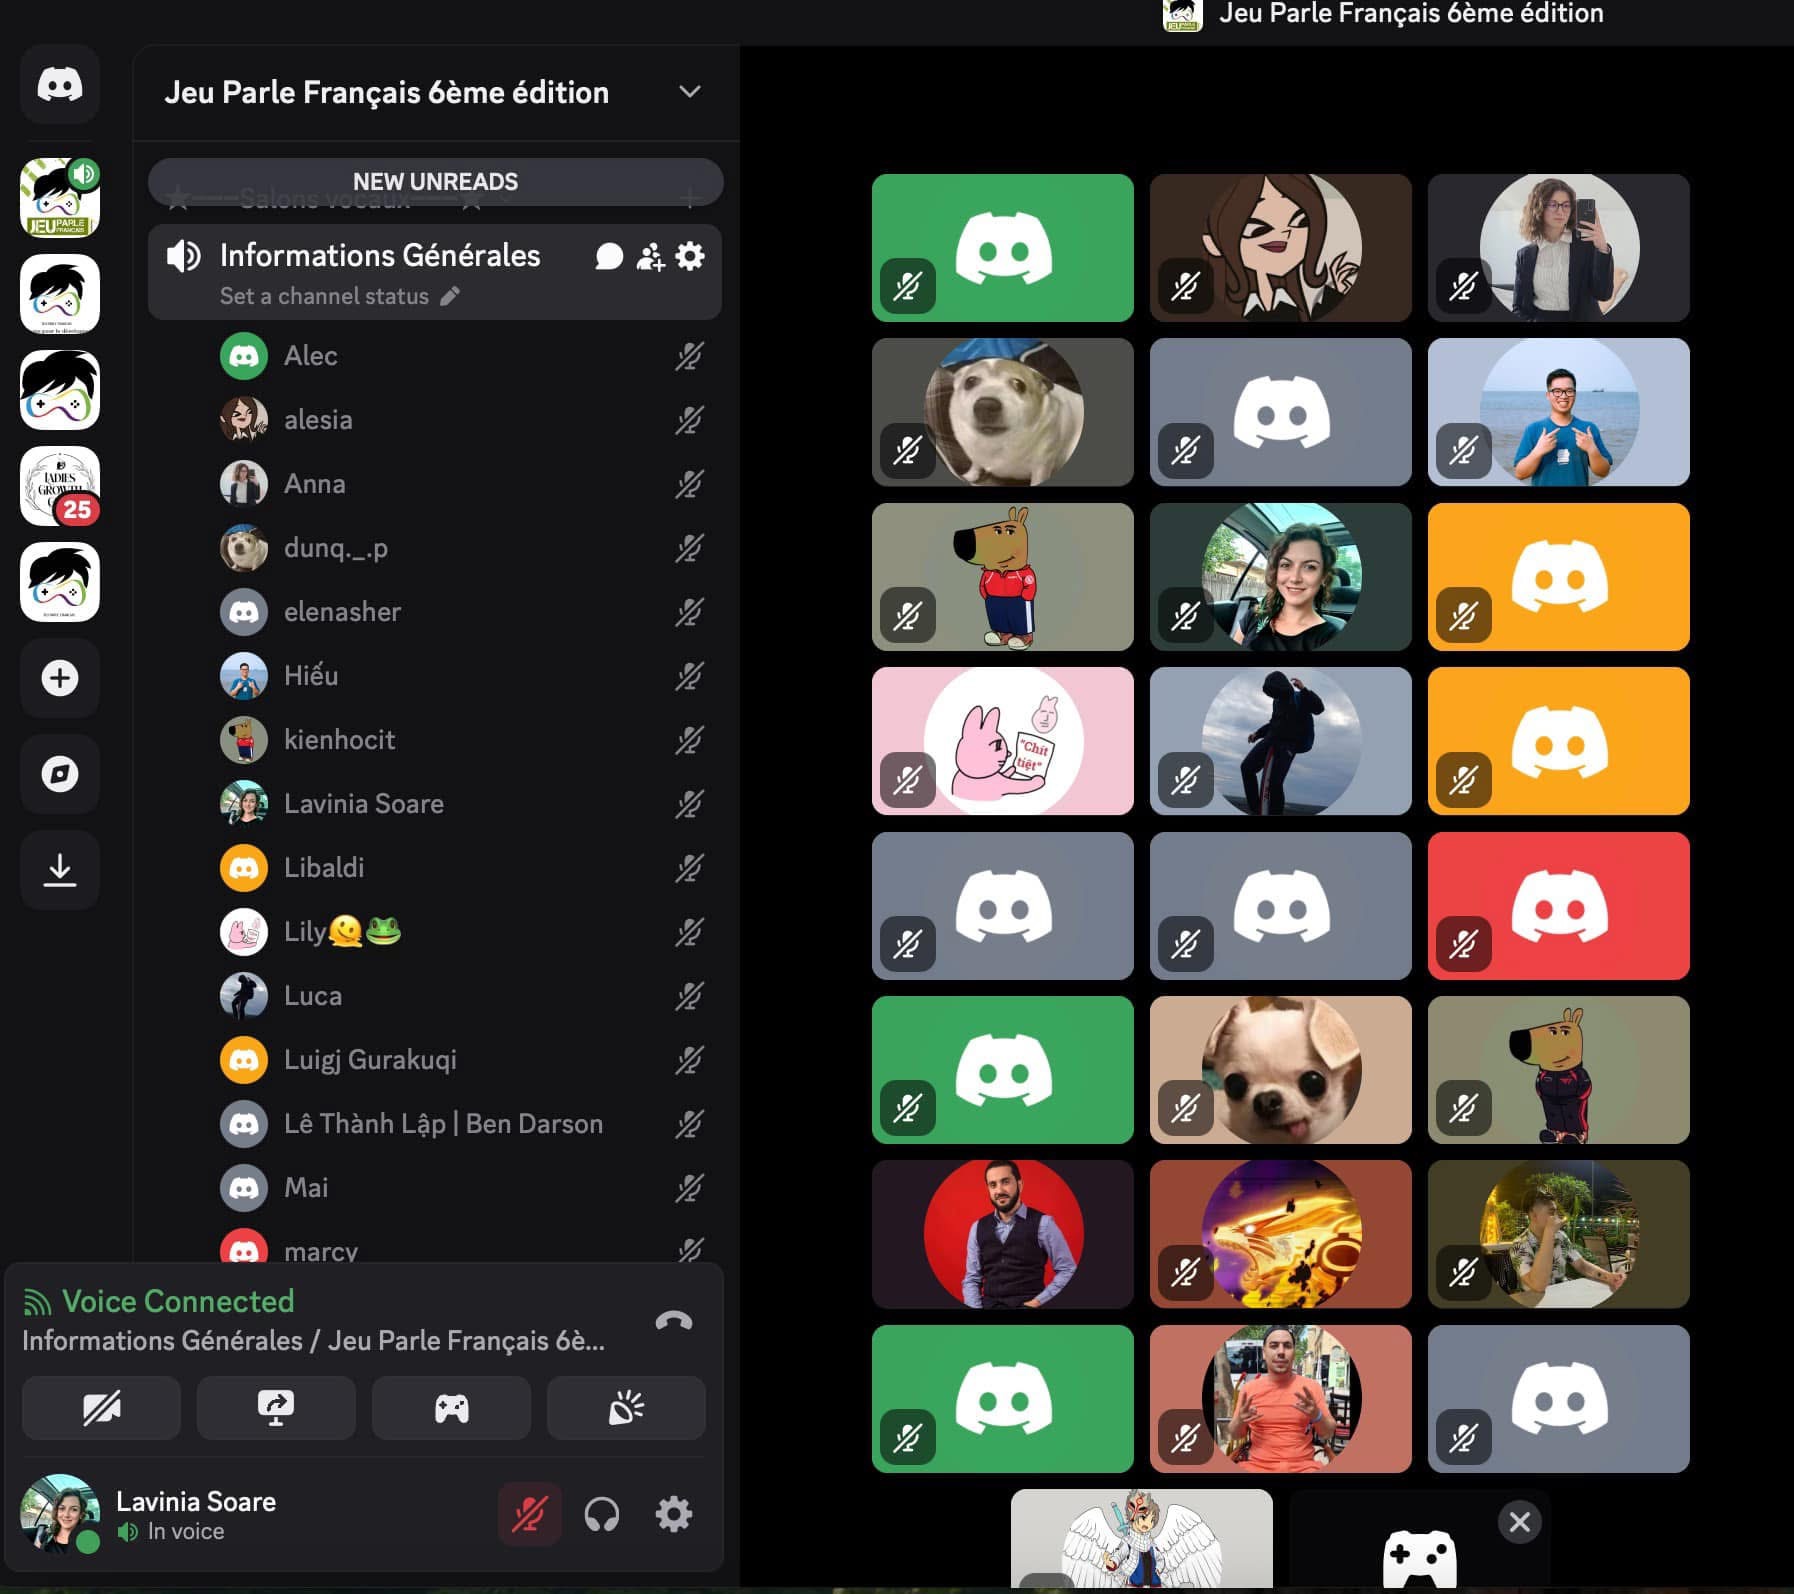Turn on camera in voice panel
This screenshot has height=1594, width=1794.
tap(101, 1408)
